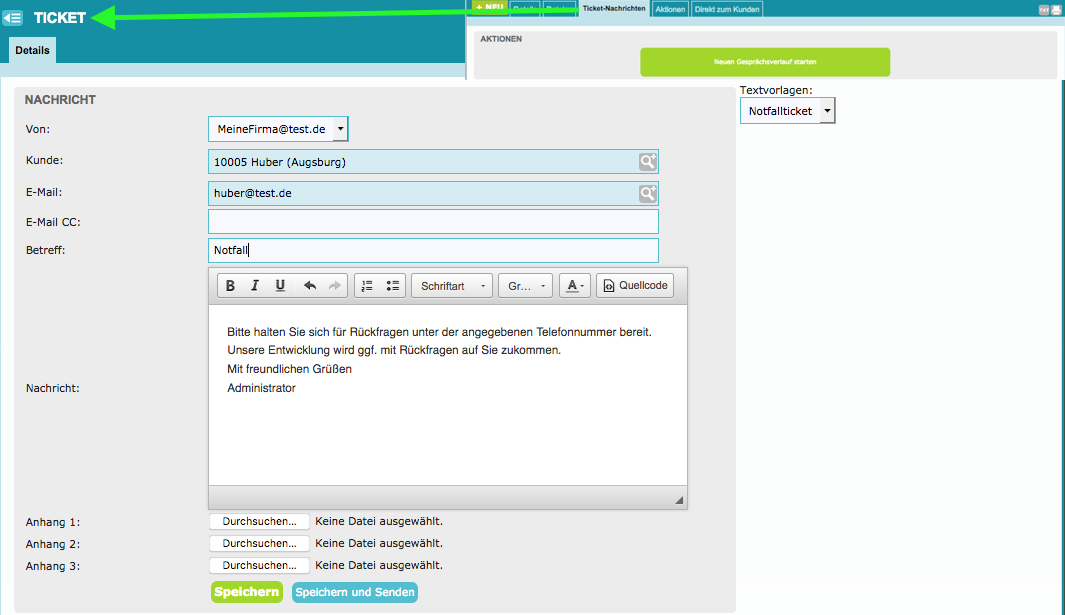
Task: Click into the E-Mail CC field
Action: (x=433, y=222)
